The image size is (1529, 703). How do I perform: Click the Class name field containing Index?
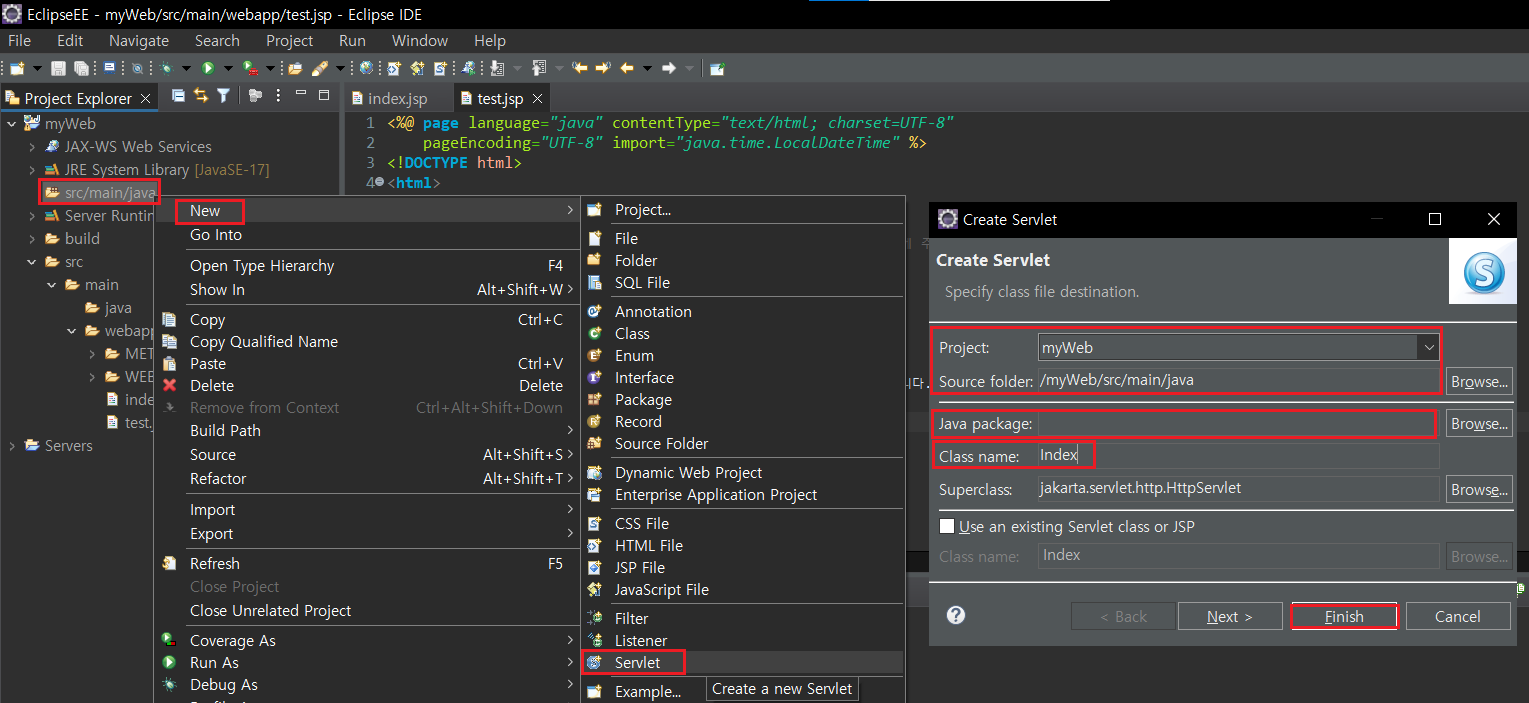[1238, 456]
